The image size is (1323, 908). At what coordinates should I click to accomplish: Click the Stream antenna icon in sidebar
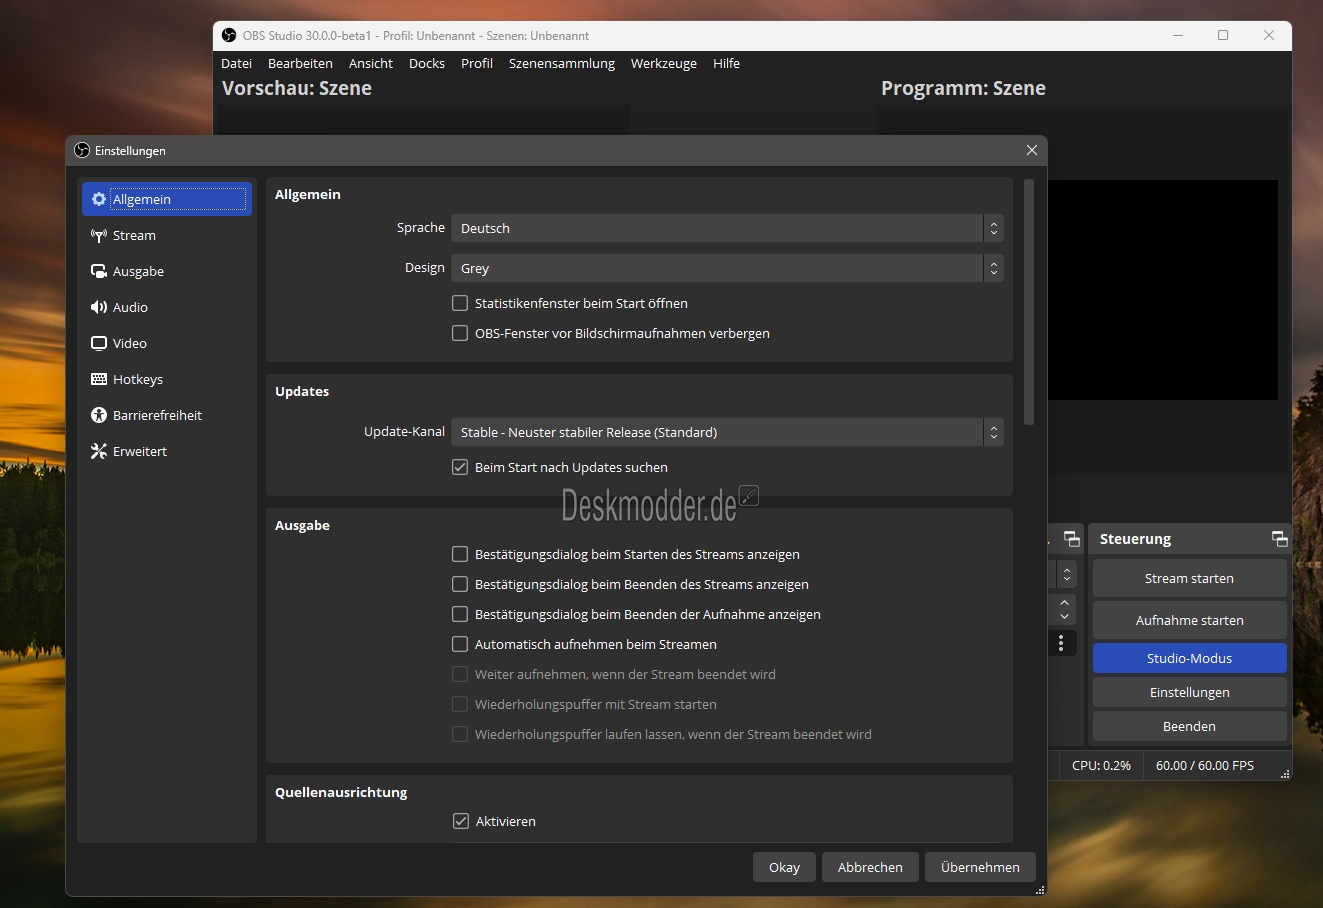pos(99,235)
